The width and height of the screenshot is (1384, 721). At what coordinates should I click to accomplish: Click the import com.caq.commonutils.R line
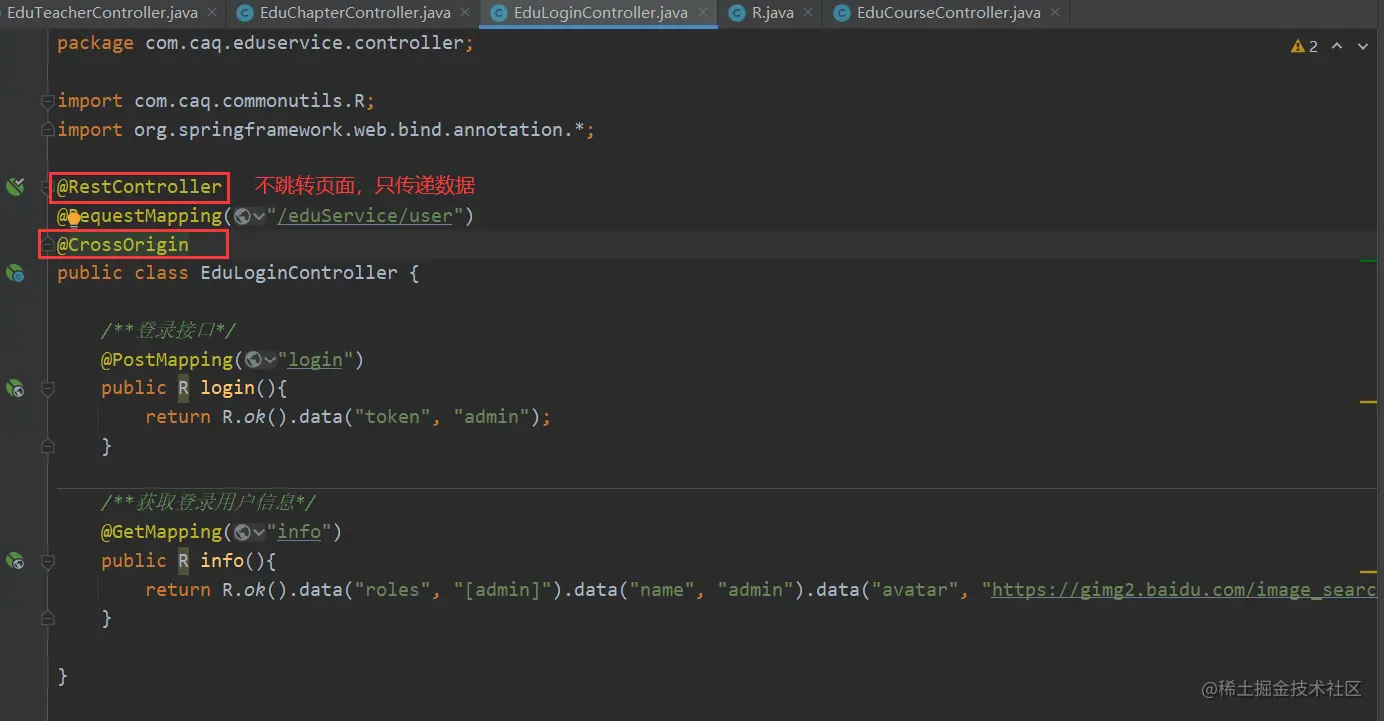tap(216, 101)
